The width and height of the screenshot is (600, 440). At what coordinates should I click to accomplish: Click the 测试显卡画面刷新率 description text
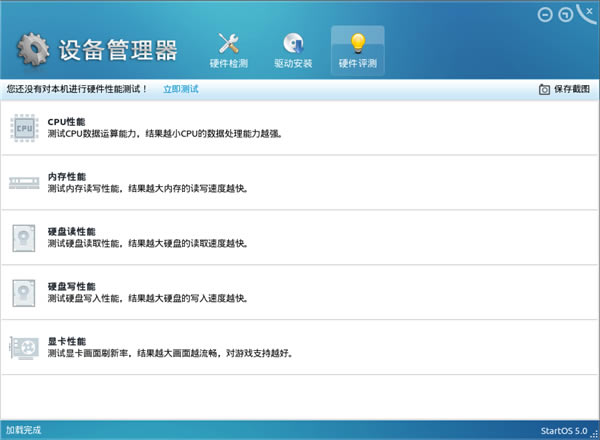pos(170,353)
